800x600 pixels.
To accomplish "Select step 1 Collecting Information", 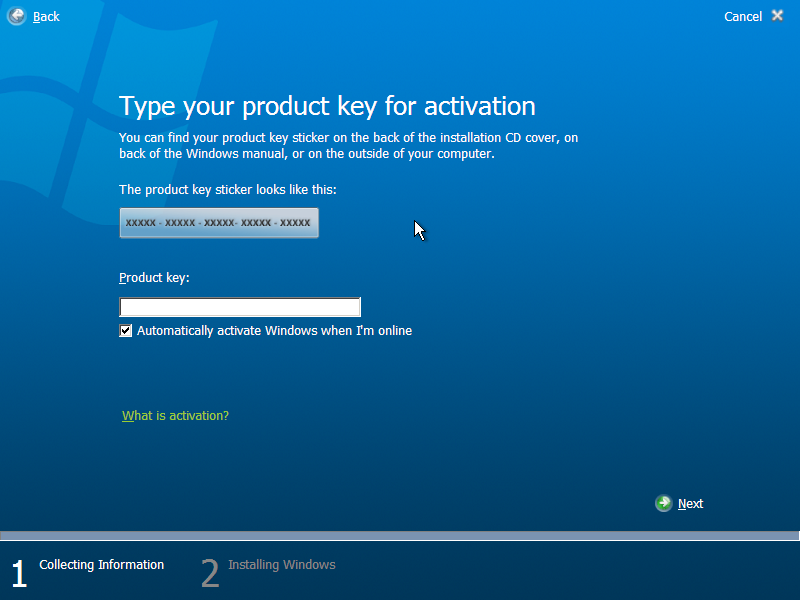I will (x=101, y=564).
